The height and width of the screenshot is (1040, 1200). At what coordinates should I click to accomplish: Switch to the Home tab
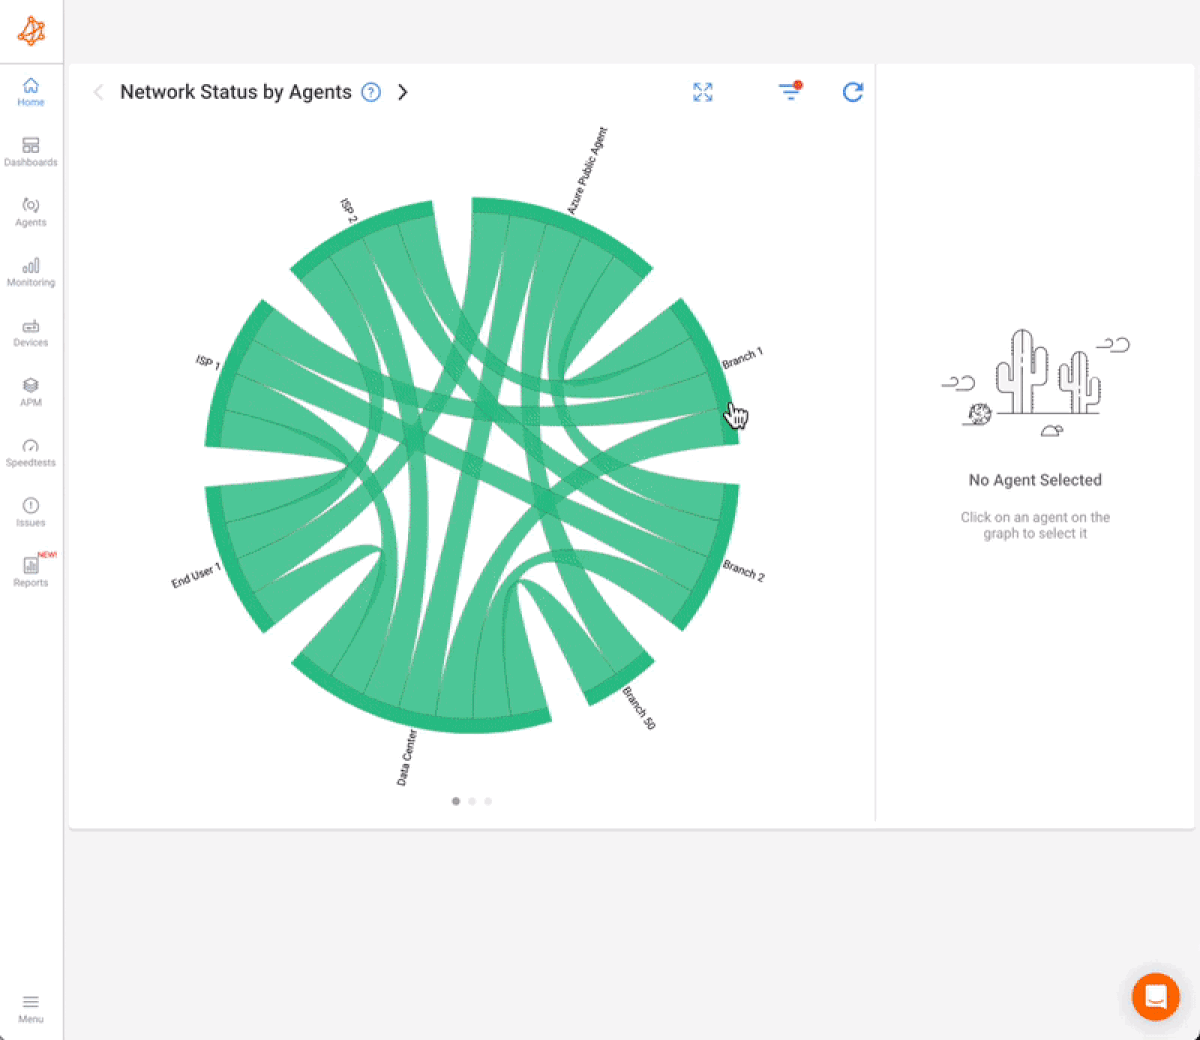(x=30, y=92)
